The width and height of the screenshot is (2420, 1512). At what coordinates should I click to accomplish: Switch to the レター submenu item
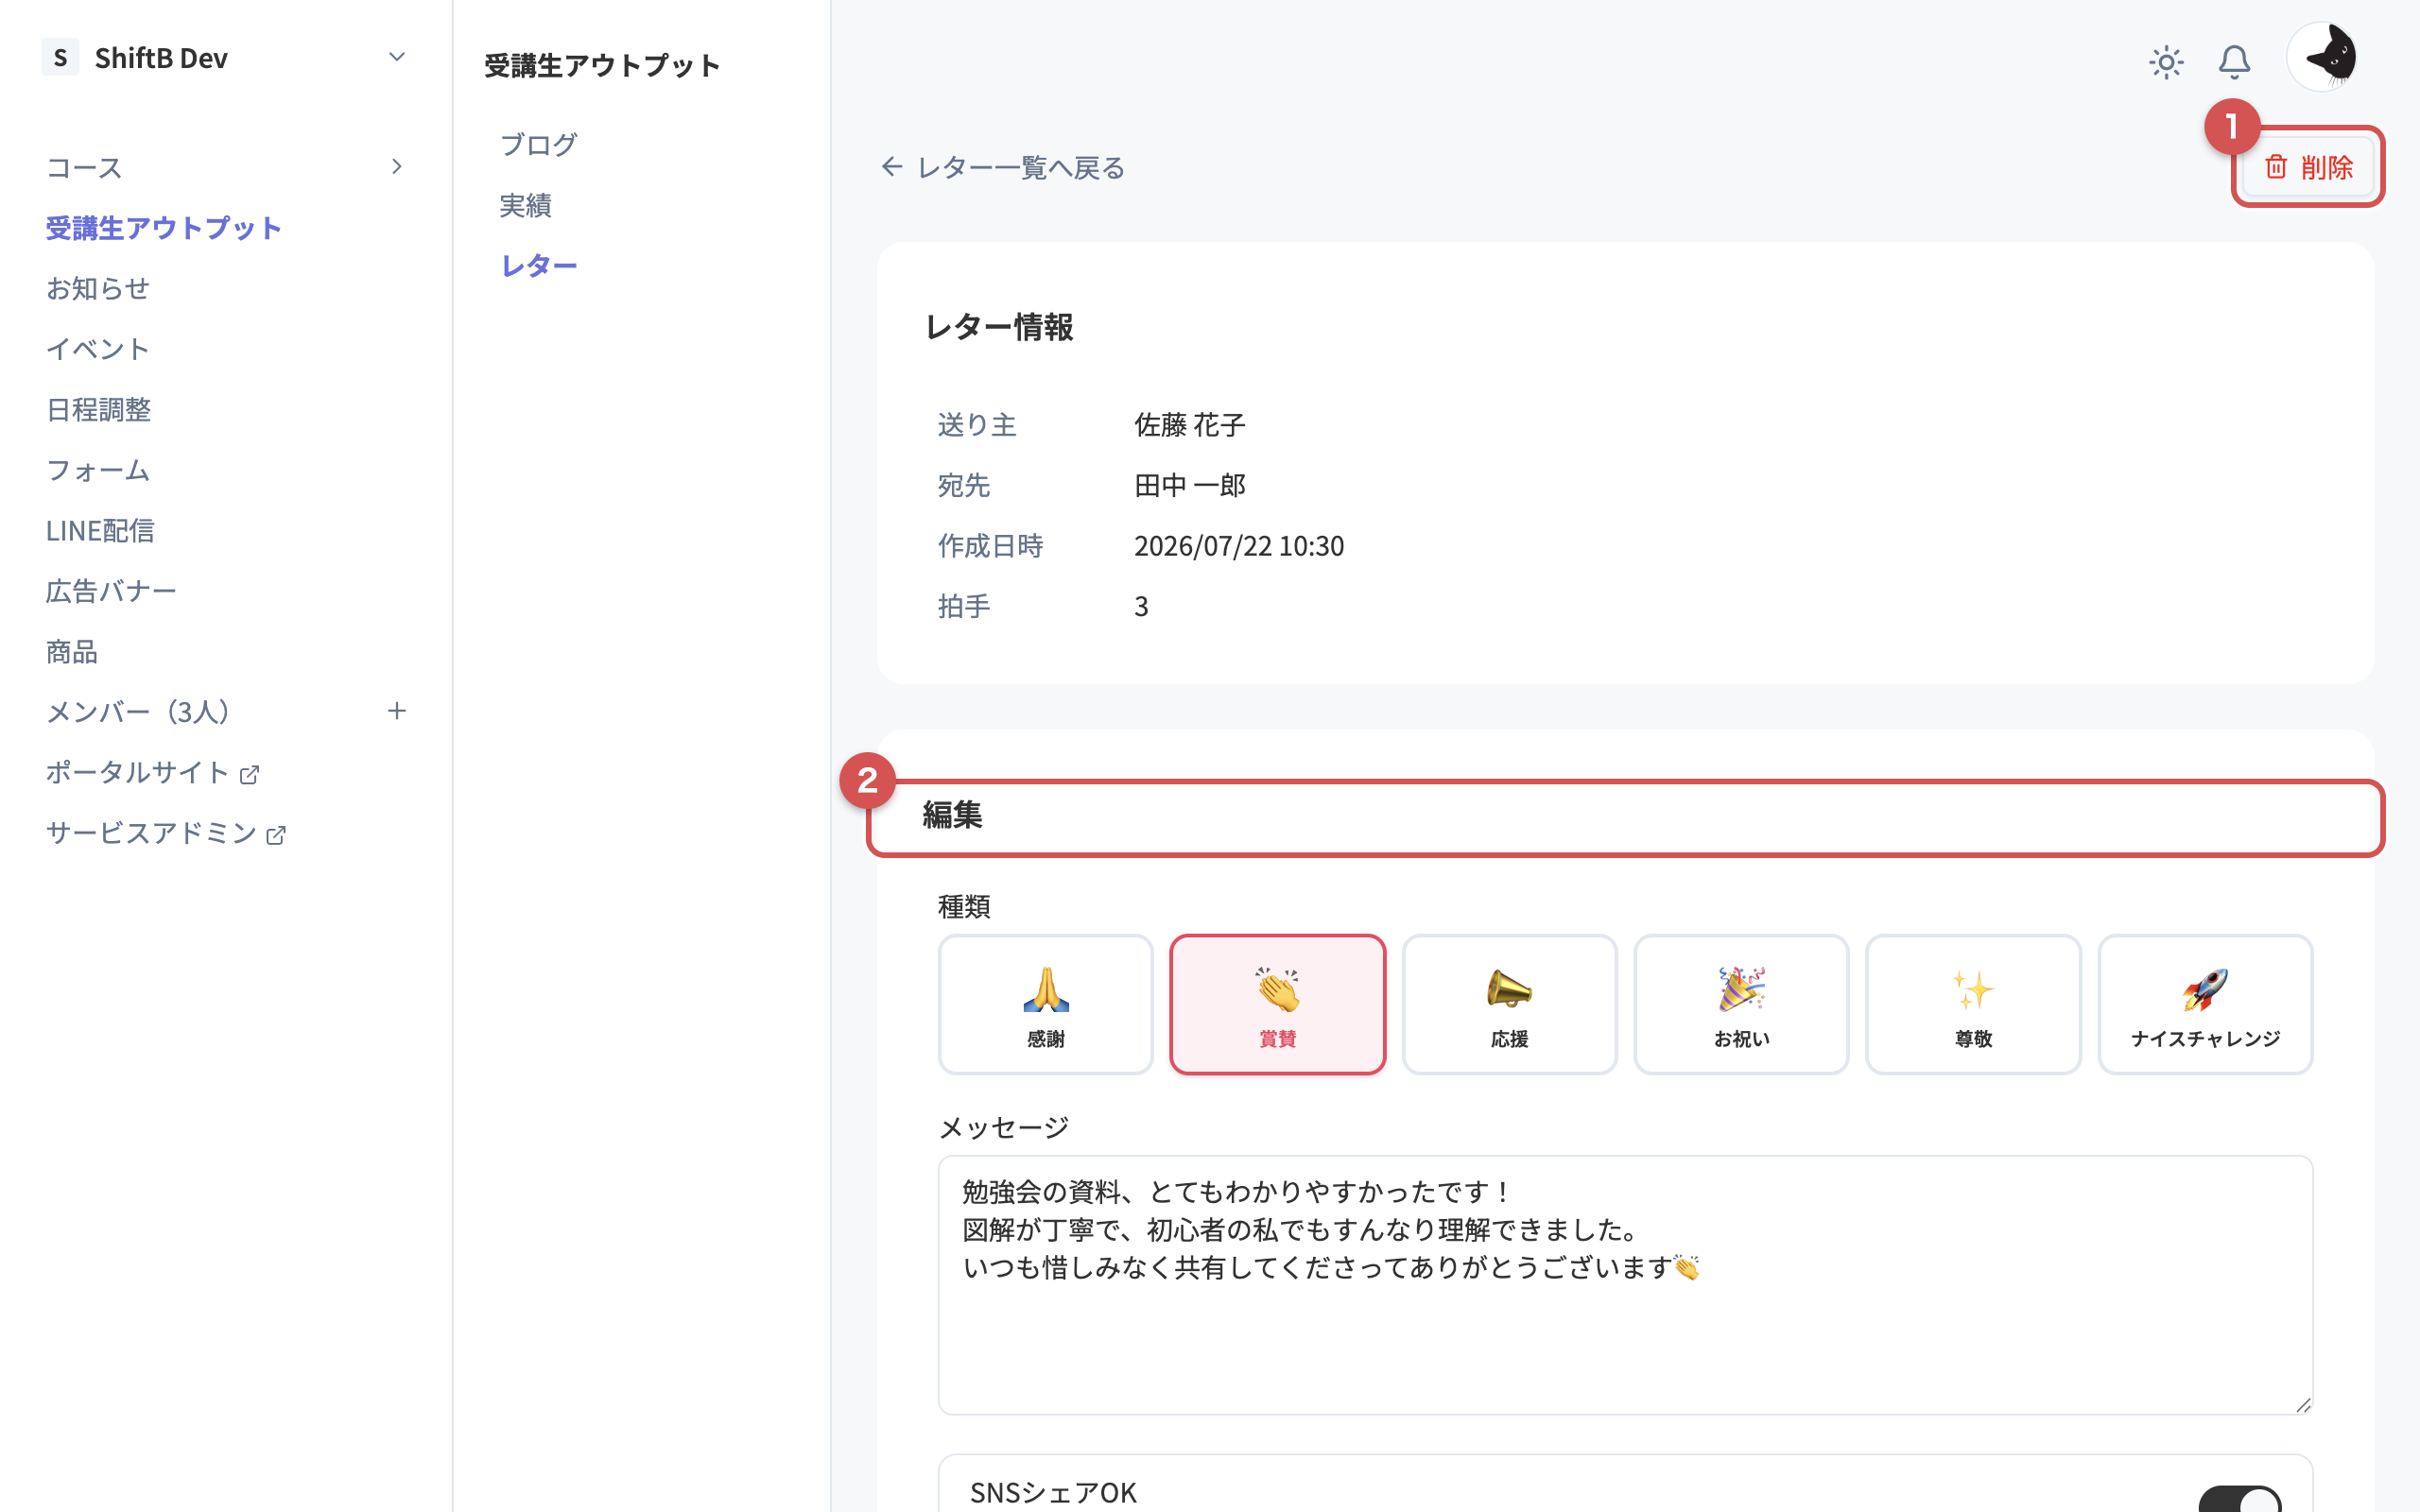coord(539,265)
